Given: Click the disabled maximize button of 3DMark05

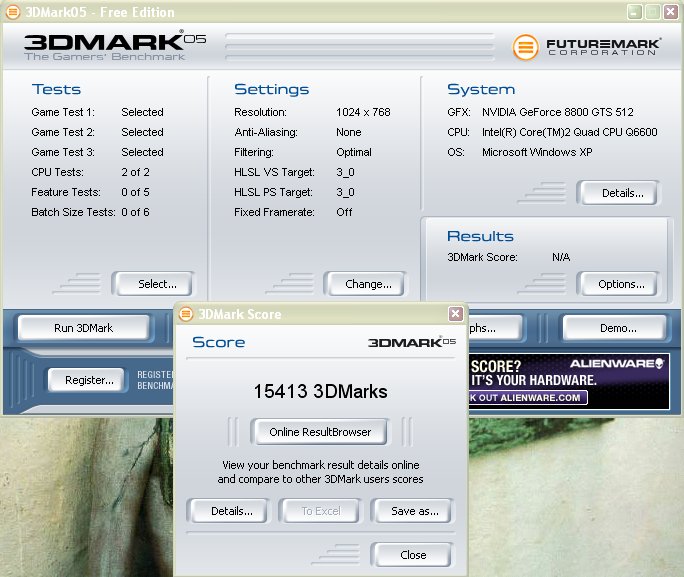Looking at the screenshot, I should tap(653, 12).
